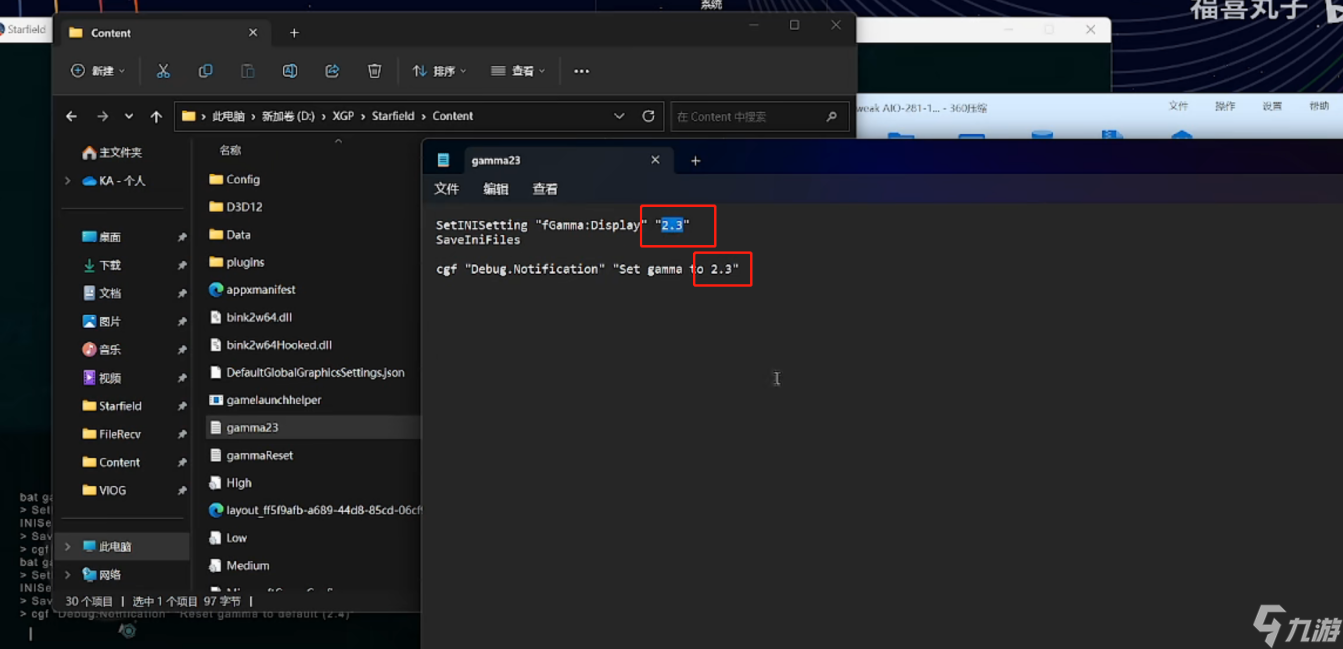The height and width of the screenshot is (649, 1343).
Task: Click XGP in the address bar path
Action: point(343,116)
